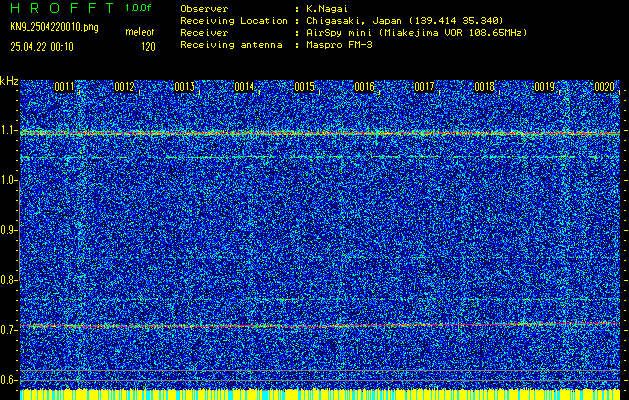Image resolution: width=629 pixels, height=400 pixels.
Task: Click the 0.7 kHz axis tick
Action: pos(8,330)
